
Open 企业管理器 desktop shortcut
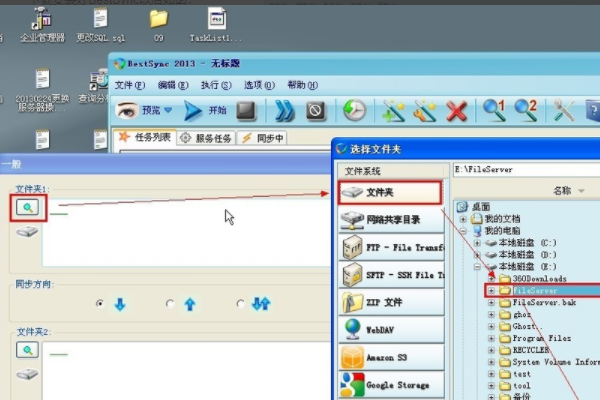pyautogui.click(x=42, y=25)
